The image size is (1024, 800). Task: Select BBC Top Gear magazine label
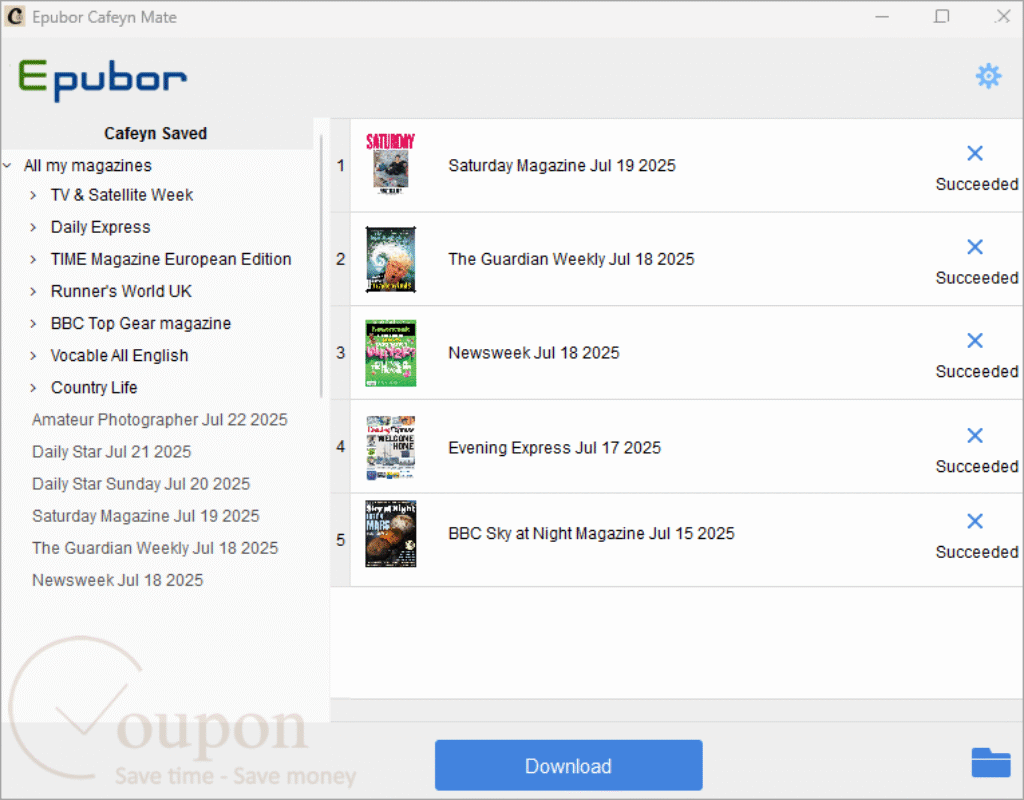click(141, 323)
